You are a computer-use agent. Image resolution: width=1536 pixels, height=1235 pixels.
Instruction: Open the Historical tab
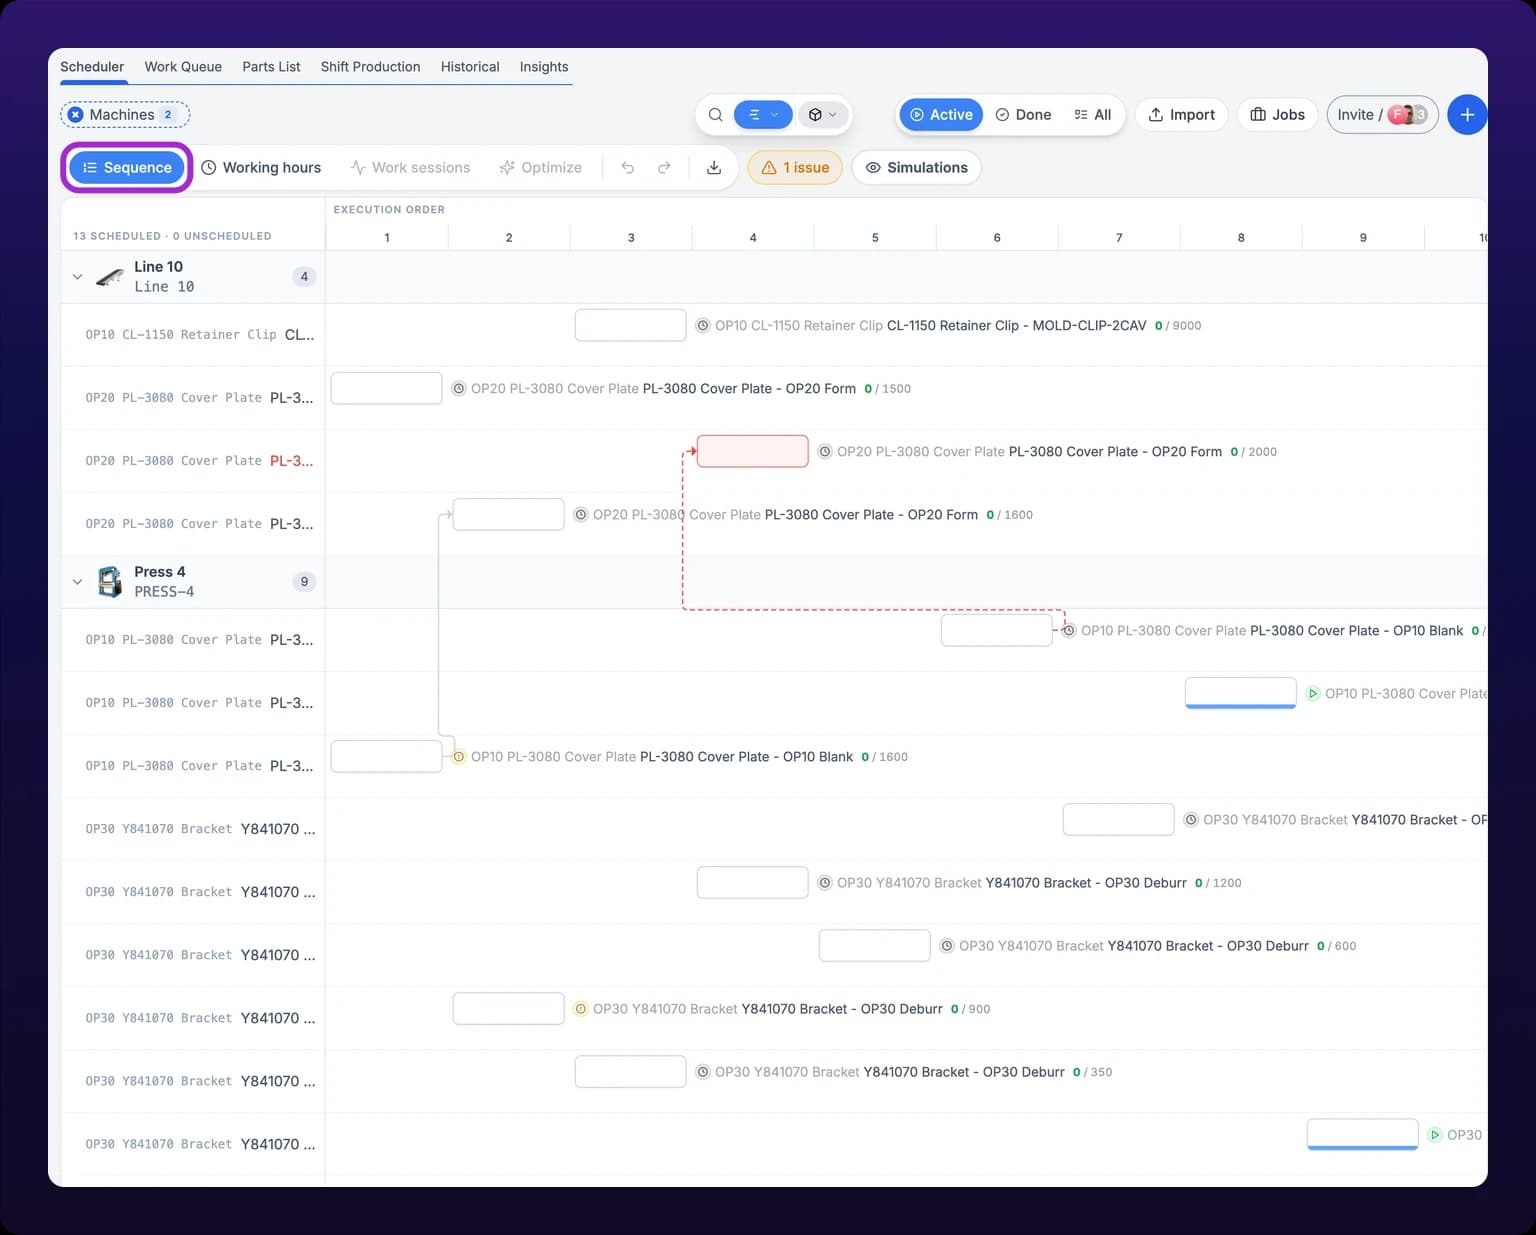tap(470, 67)
